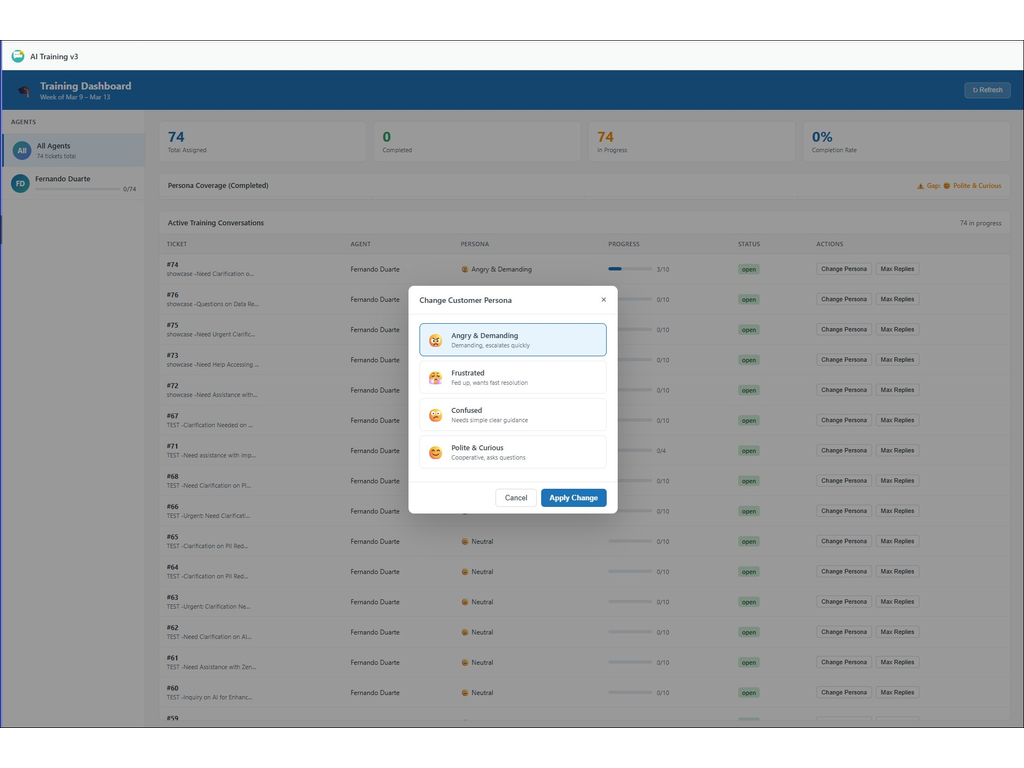
Task: Select the Polite & Curious persona option
Action: pyautogui.click(x=512, y=452)
